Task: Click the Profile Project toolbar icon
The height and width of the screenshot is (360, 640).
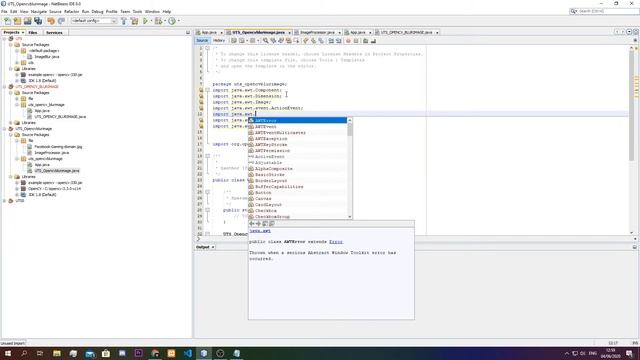Action: pyautogui.click(x=172, y=21)
